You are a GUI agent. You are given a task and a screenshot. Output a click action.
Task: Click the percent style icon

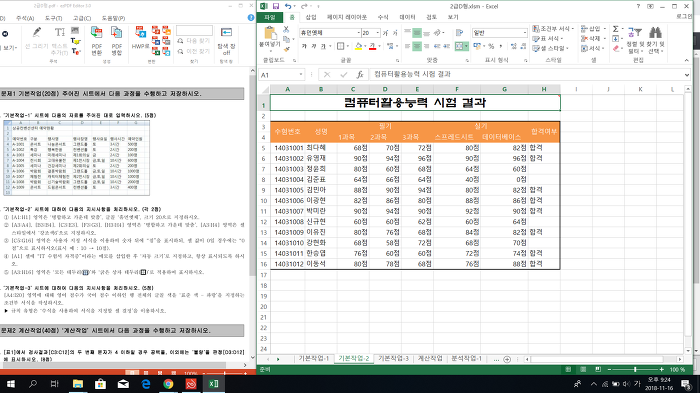491,46
